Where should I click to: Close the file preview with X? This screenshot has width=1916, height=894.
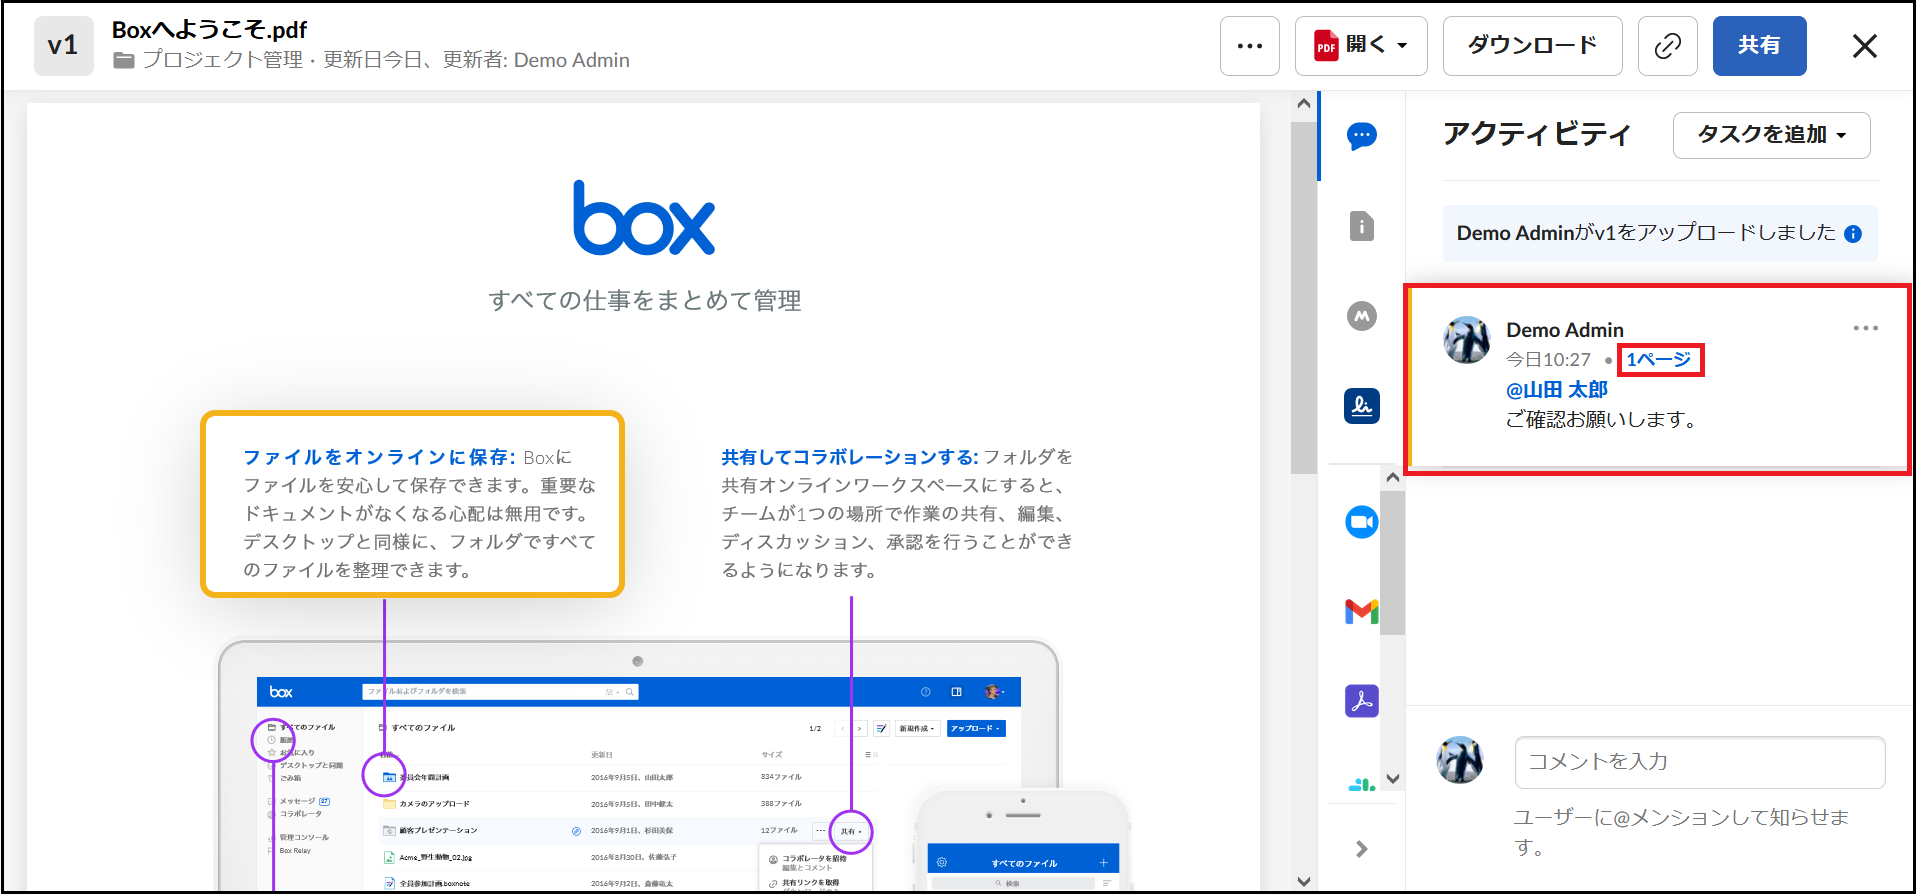click(x=1864, y=46)
